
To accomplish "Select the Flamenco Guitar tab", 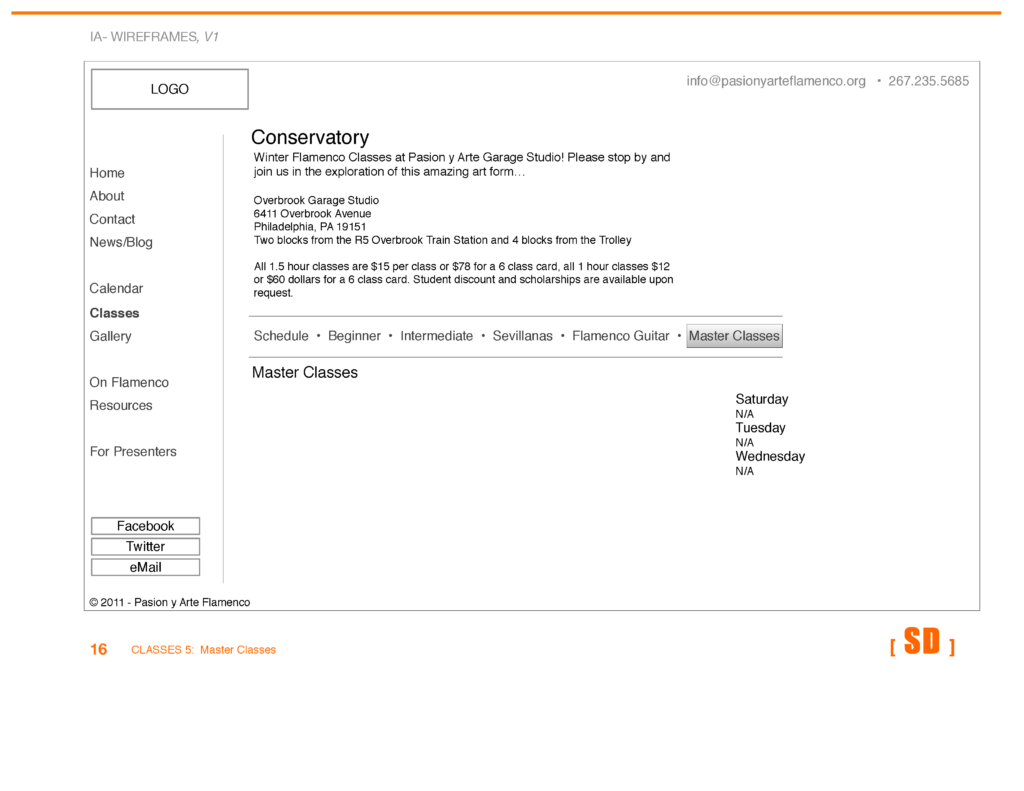I will [x=620, y=336].
